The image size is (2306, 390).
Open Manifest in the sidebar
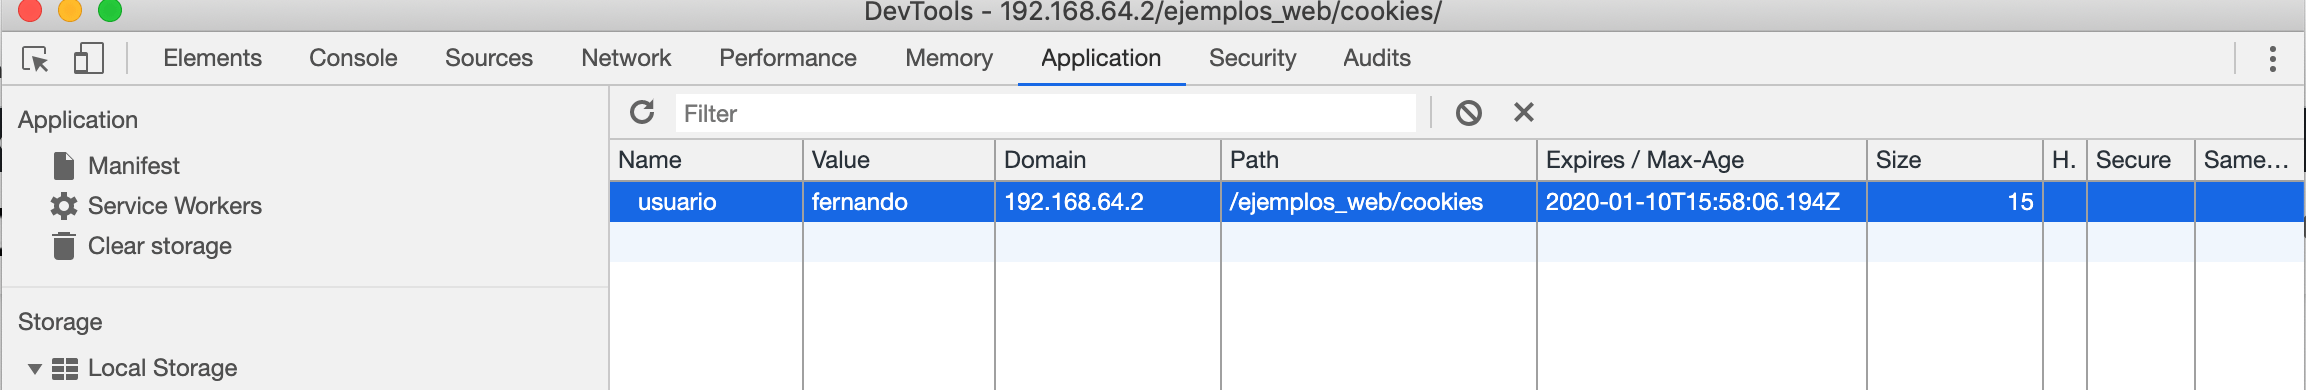[x=134, y=165]
